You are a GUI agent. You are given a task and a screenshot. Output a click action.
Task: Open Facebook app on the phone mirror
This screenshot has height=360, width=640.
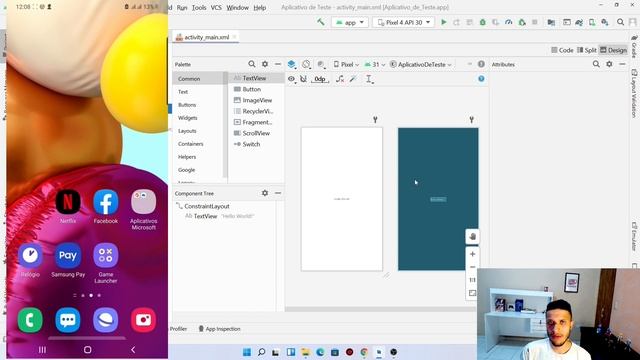[x=106, y=206]
